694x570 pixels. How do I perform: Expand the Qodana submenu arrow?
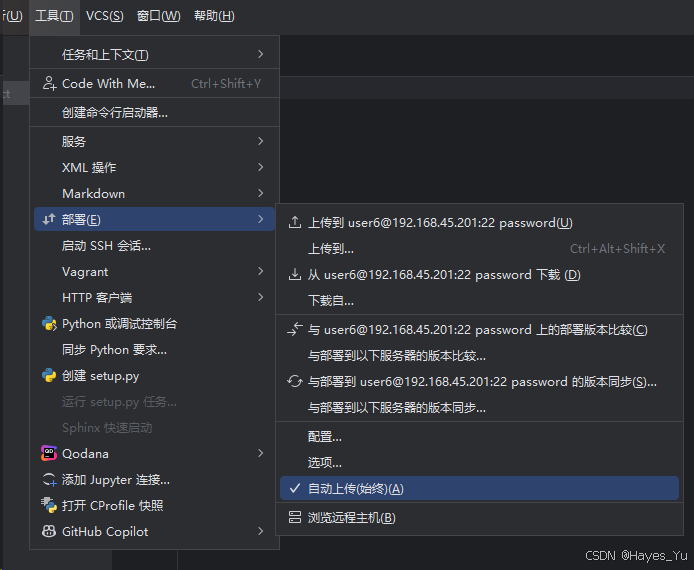pyautogui.click(x=261, y=453)
